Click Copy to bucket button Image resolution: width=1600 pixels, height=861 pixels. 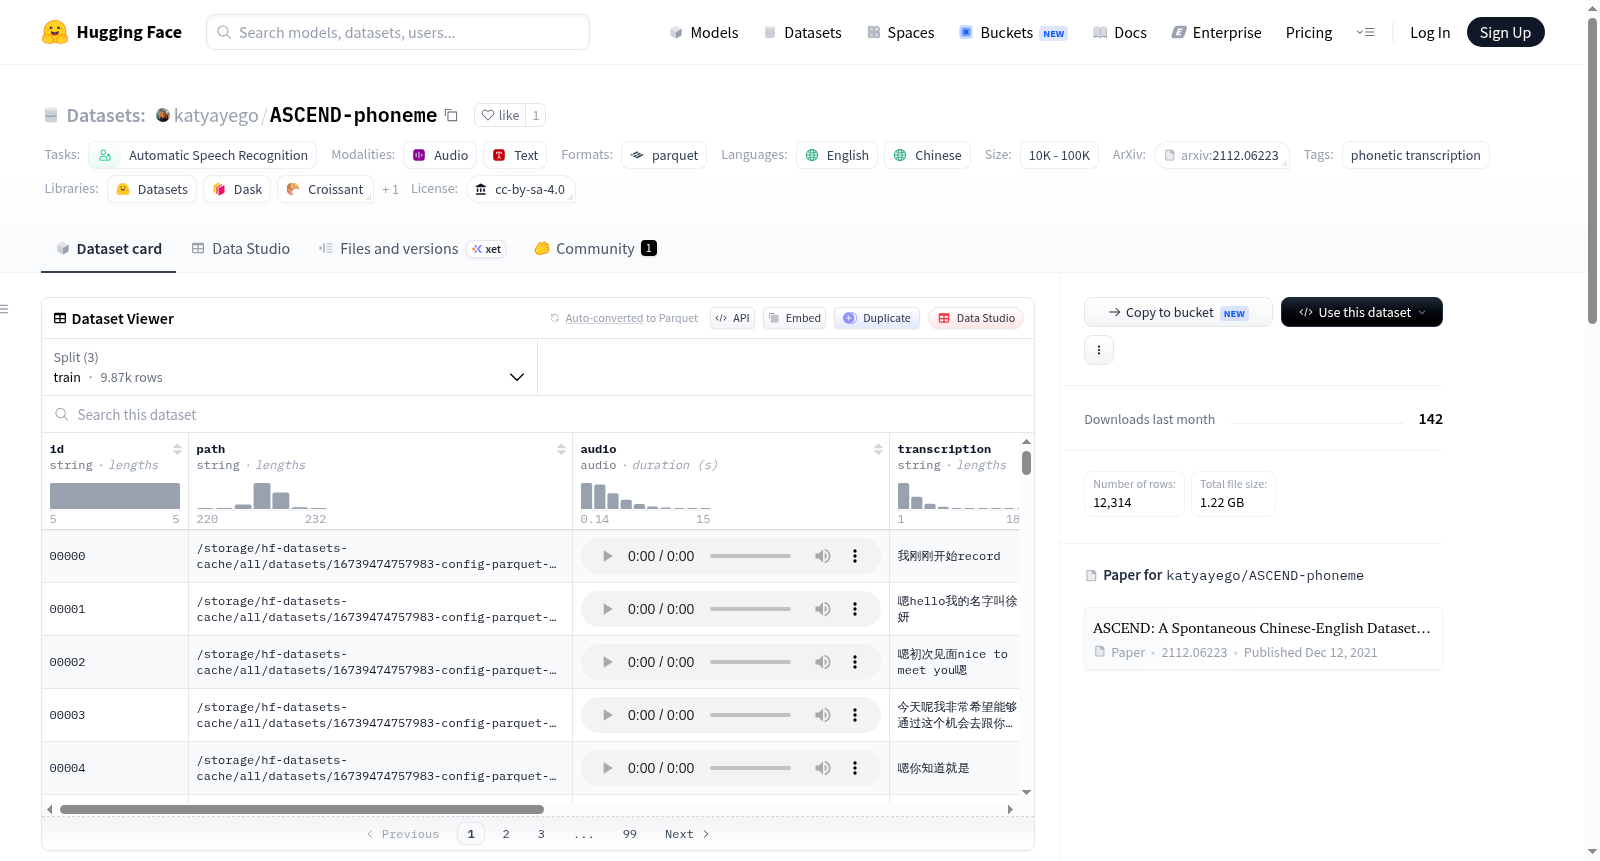pos(1178,312)
